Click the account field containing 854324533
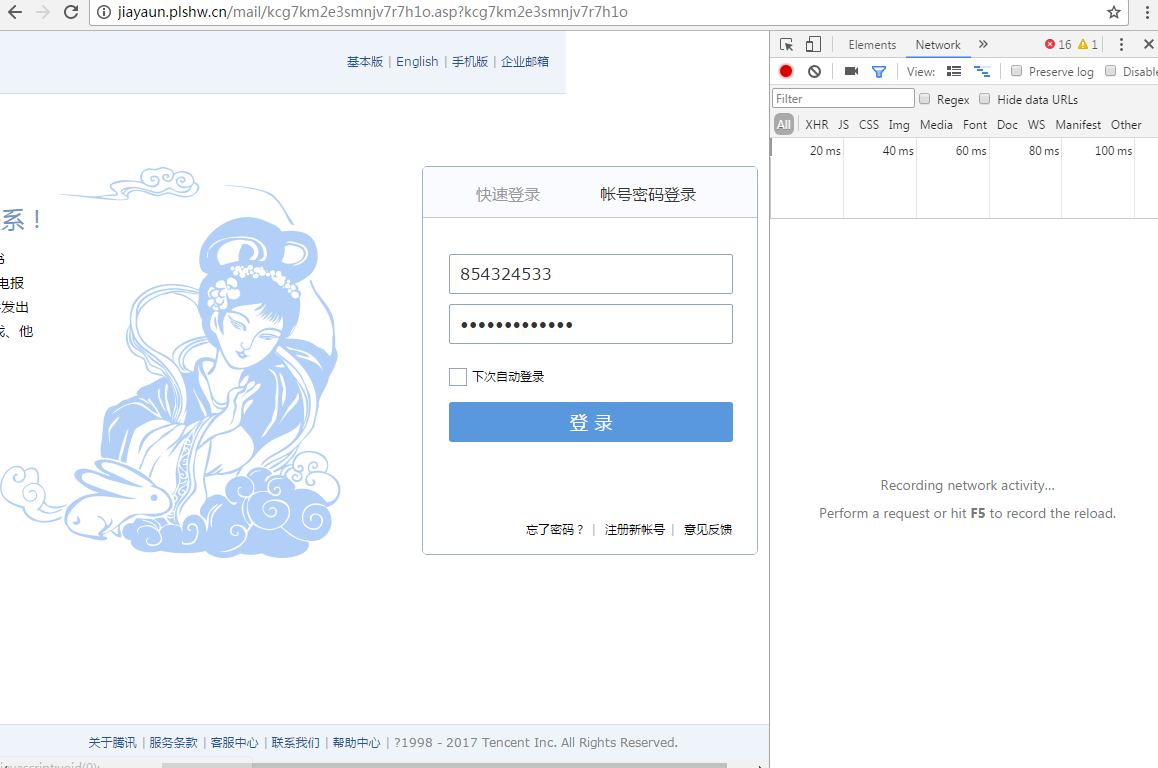Image resolution: width=1158 pixels, height=768 pixels. [591, 274]
